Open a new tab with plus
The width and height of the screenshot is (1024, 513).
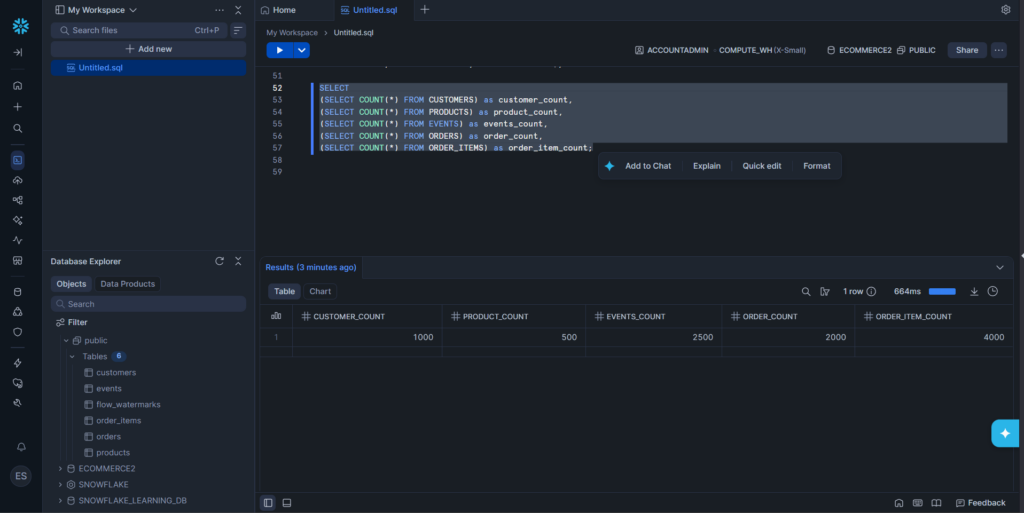point(424,10)
